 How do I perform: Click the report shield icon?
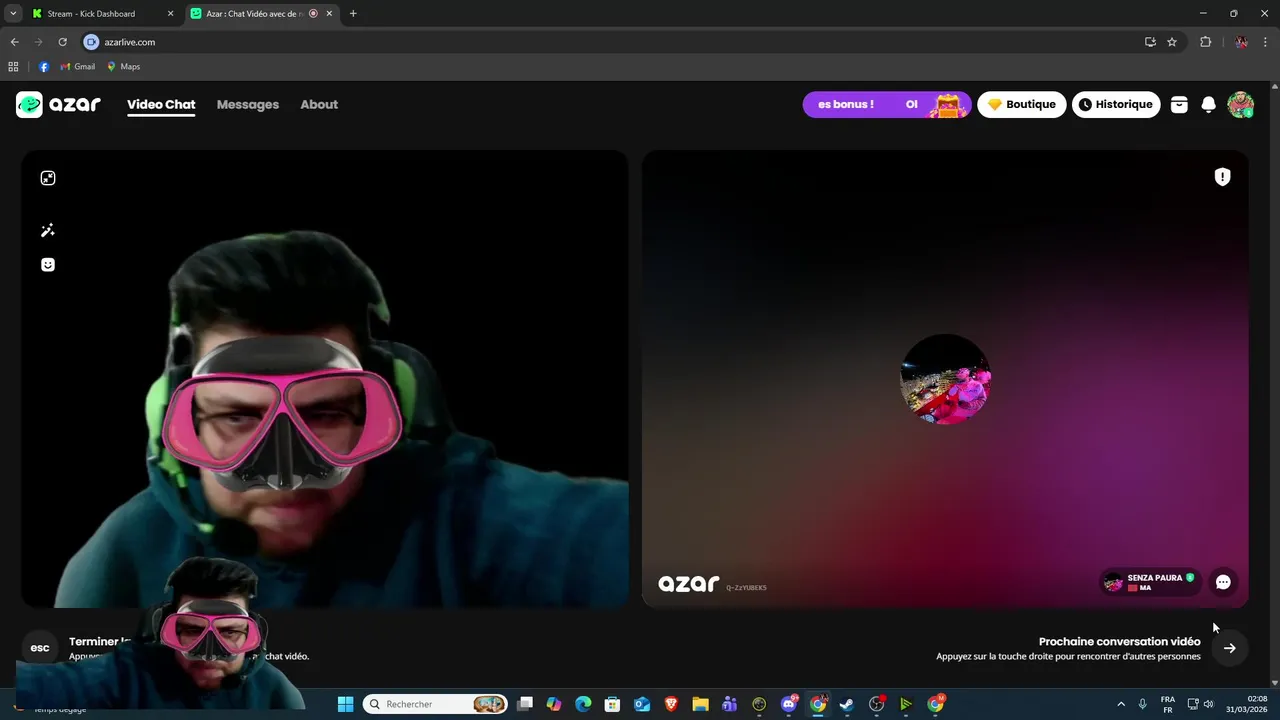[1222, 177]
